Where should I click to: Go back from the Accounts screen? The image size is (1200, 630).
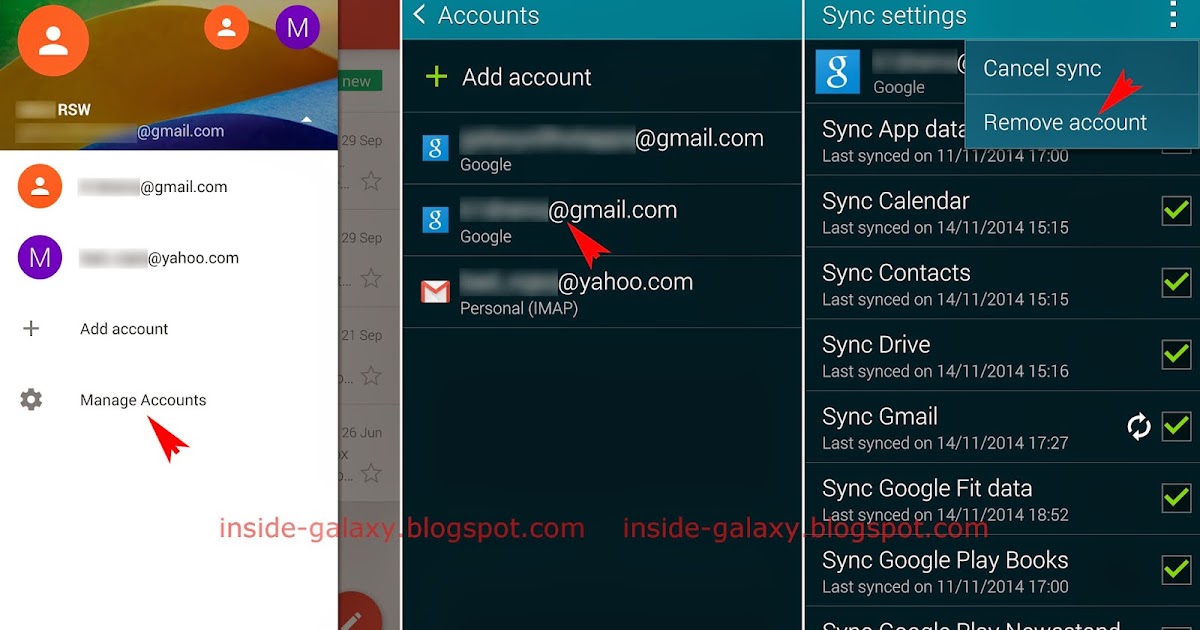[419, 15]
